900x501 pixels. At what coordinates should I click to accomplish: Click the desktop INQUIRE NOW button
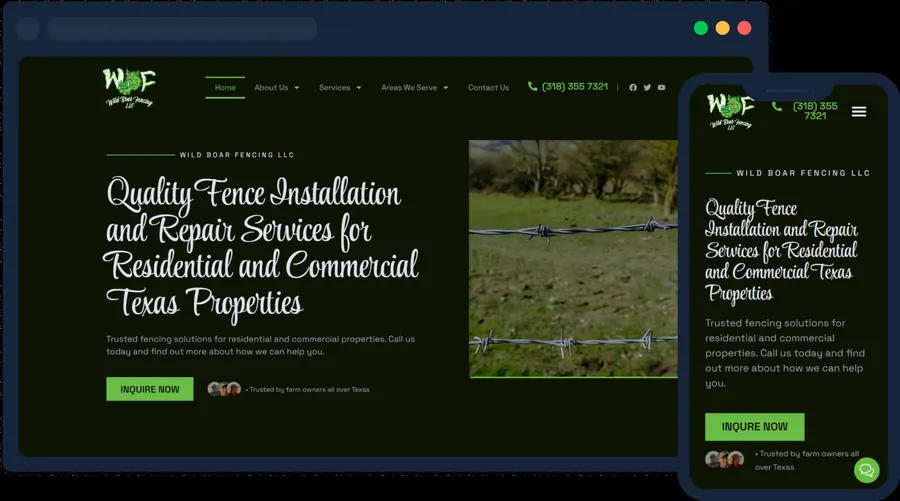150,389
